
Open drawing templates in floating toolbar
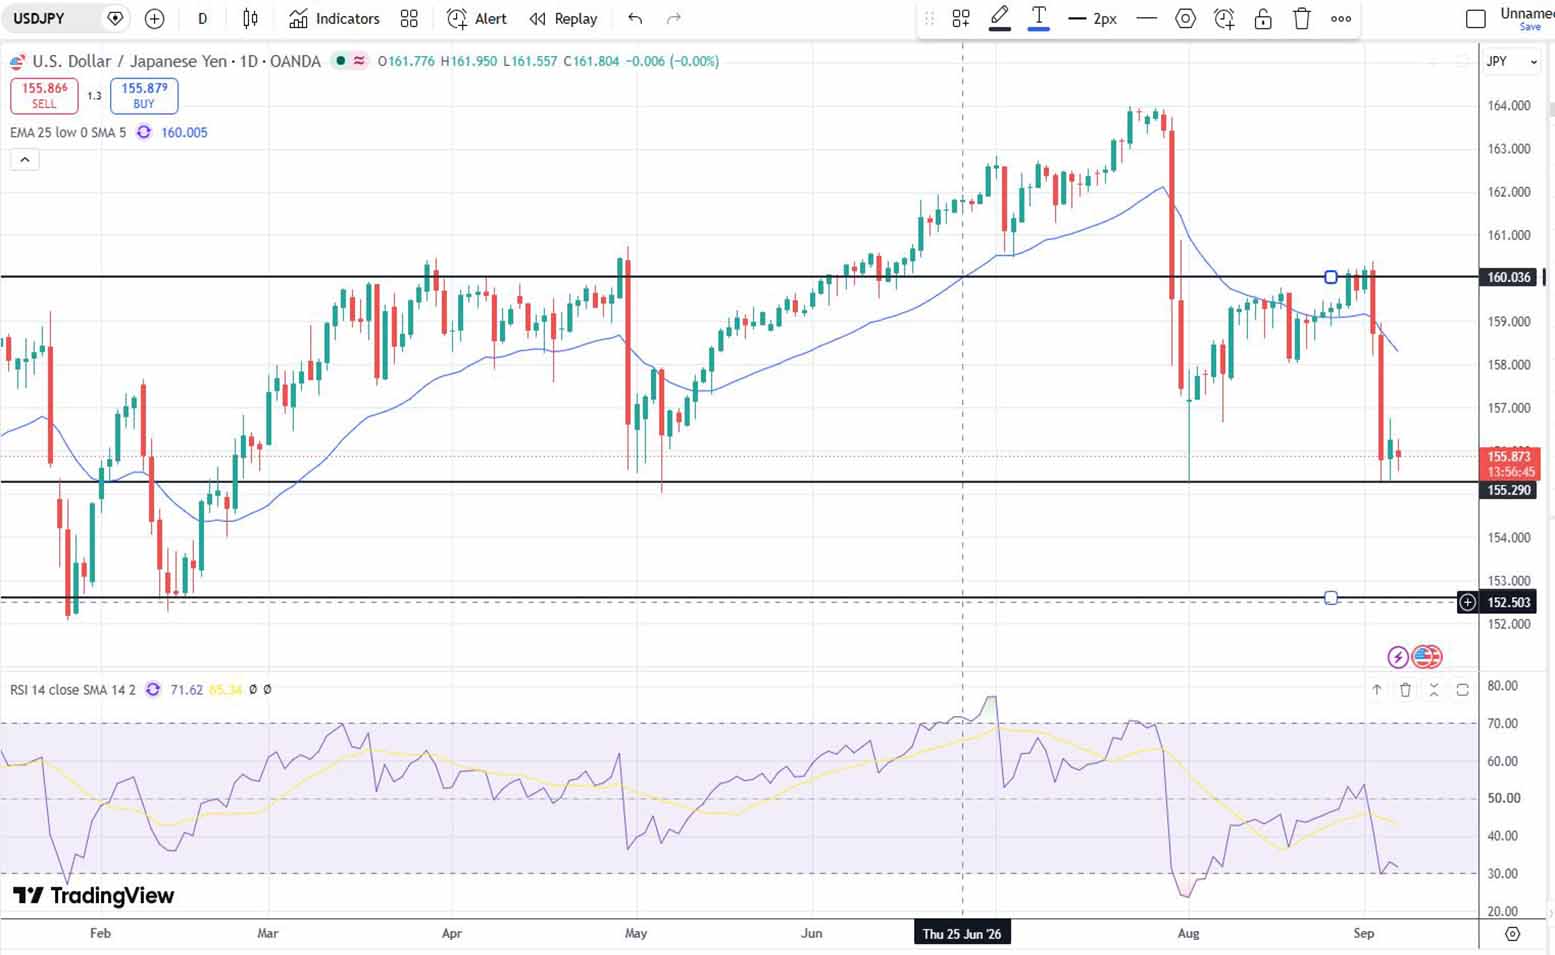[x=961, y=18]
